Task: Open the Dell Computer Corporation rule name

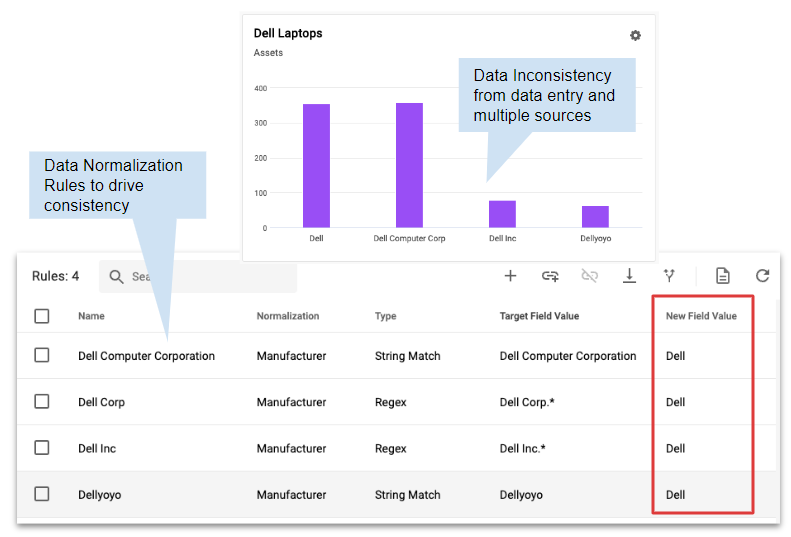Action: point(146,356)
